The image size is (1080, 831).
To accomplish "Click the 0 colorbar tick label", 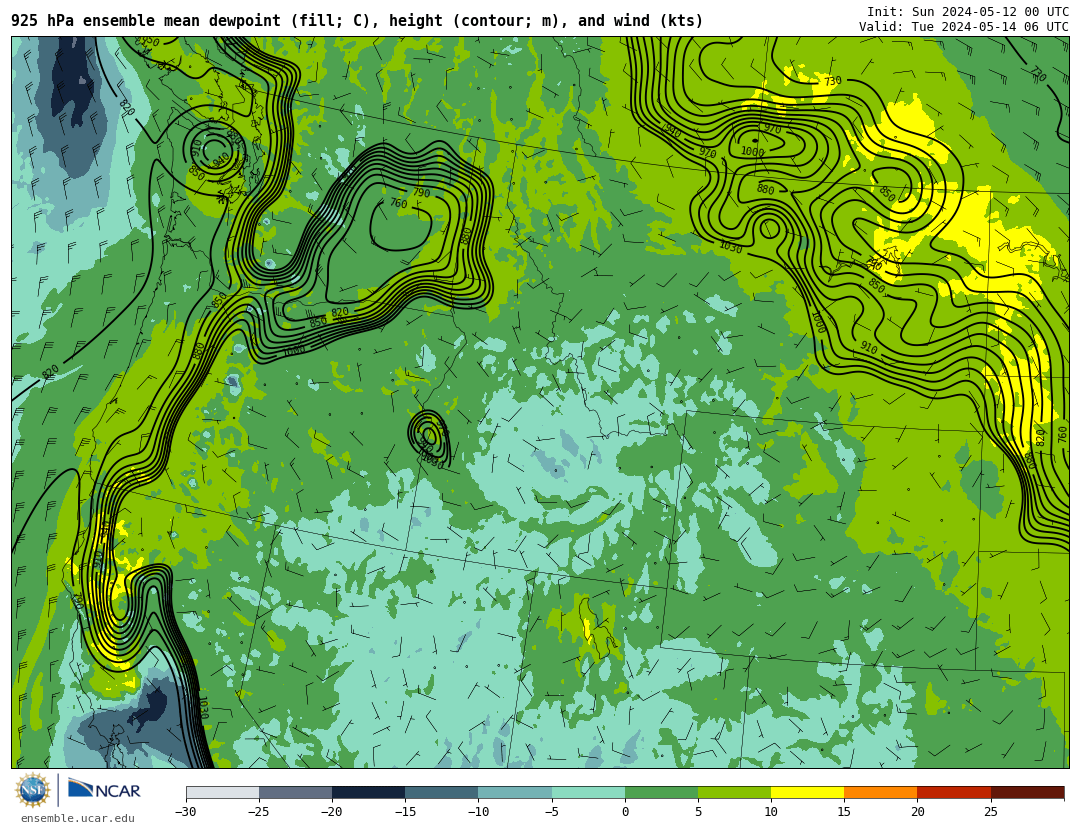I will pyautogui.click(x=625, y=812).
